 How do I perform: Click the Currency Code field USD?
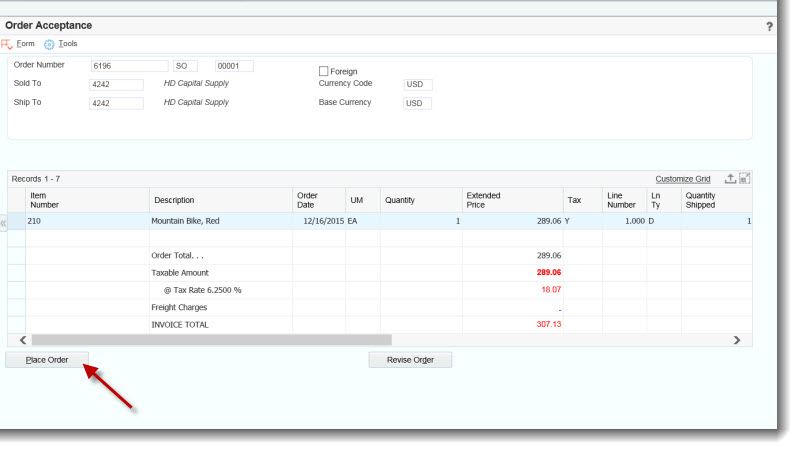(418, 84)
